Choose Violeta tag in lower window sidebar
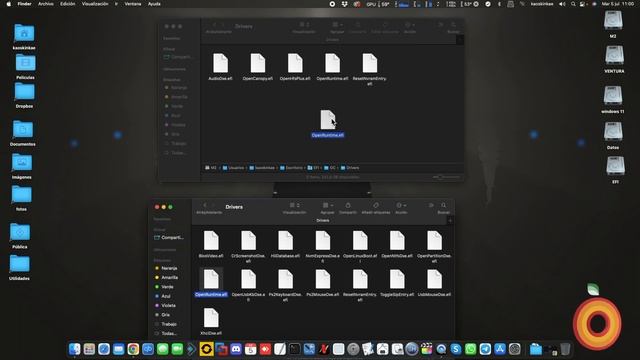 click(x=165, y=305)
